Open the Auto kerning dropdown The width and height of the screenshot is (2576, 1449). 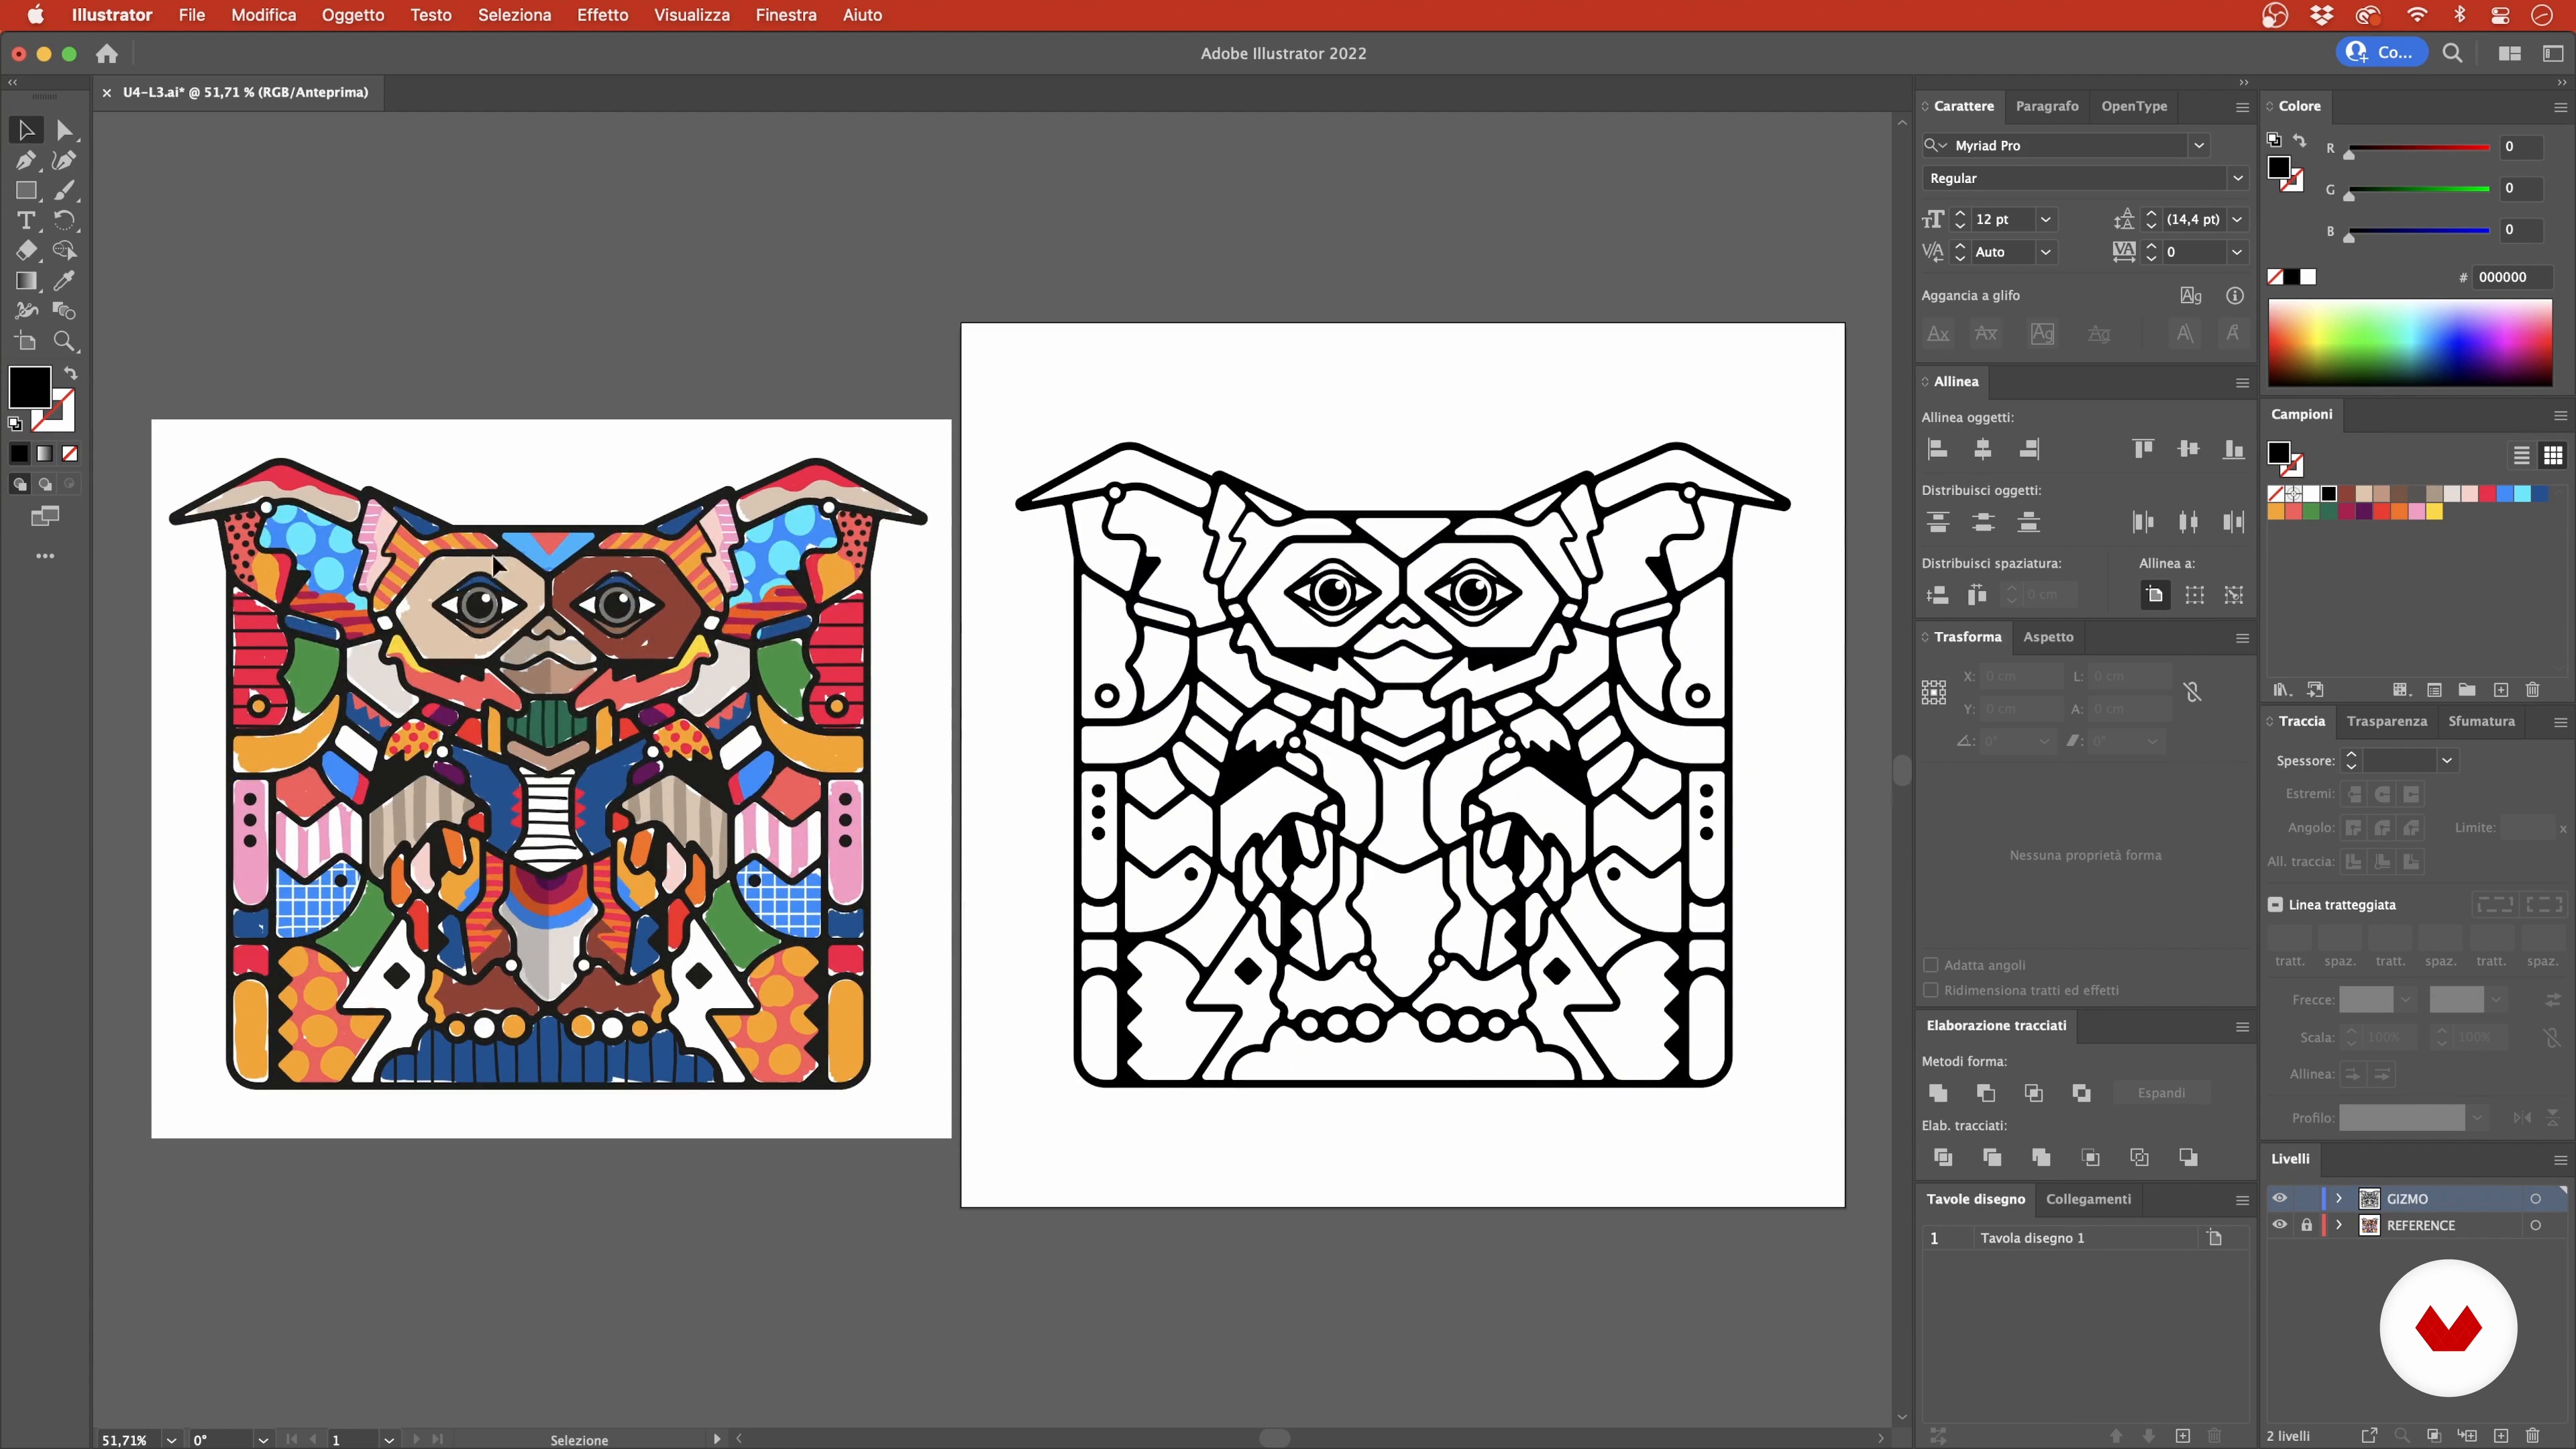tap(2045, 252)
